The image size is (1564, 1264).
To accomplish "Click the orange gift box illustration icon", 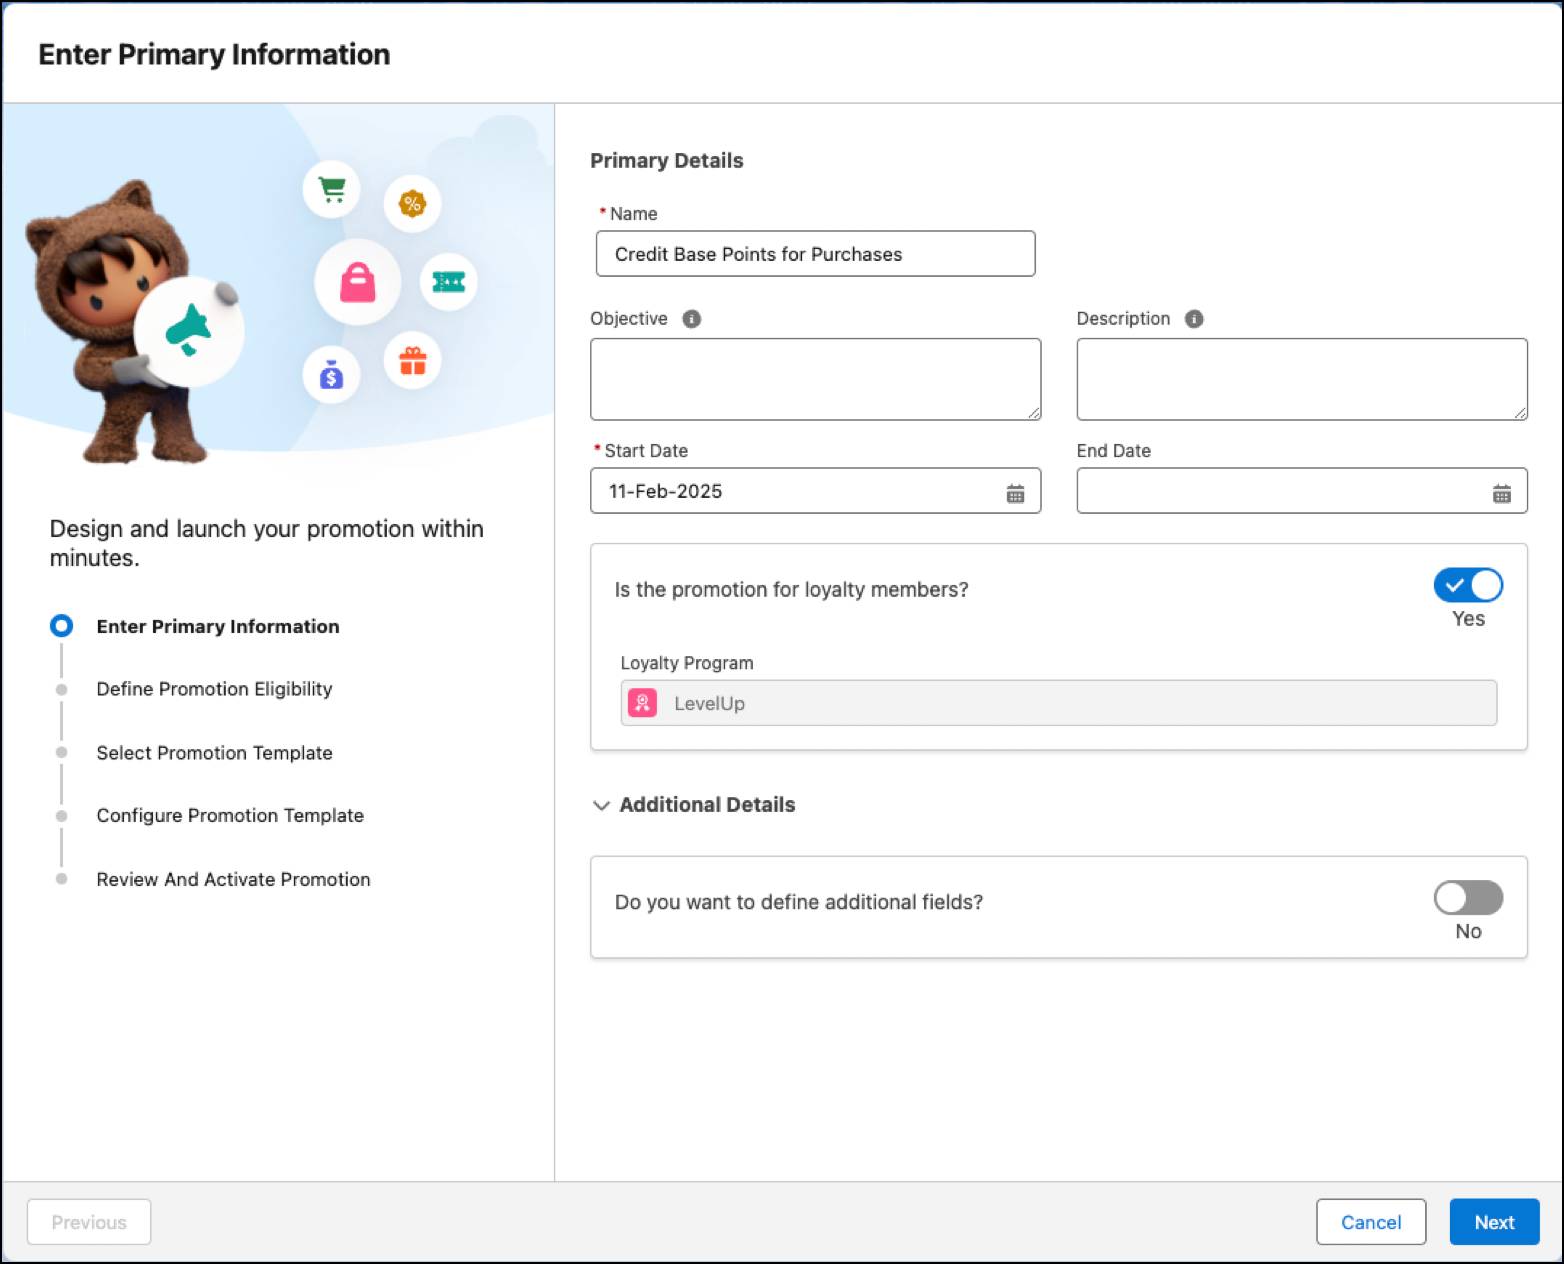I will pos(412,360).
